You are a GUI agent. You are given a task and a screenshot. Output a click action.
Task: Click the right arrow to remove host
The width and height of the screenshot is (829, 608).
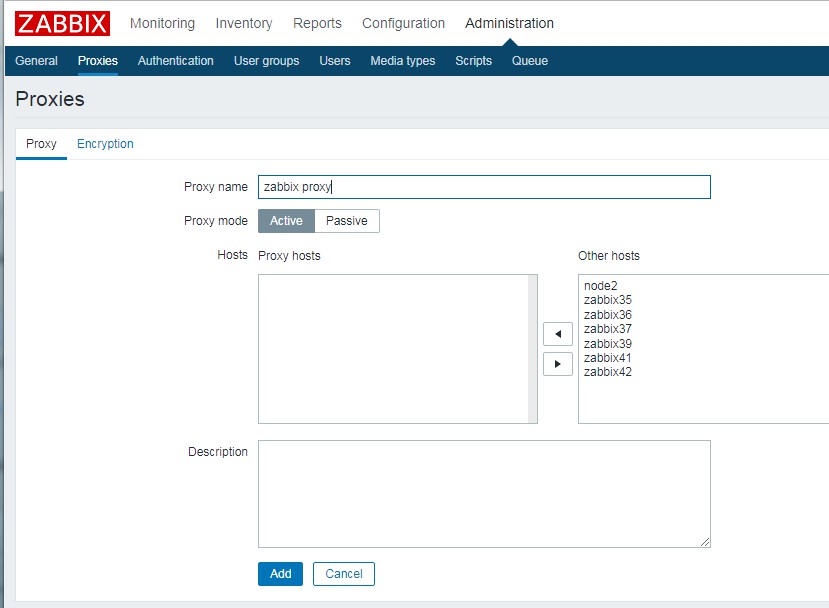(x=557, y=364)
